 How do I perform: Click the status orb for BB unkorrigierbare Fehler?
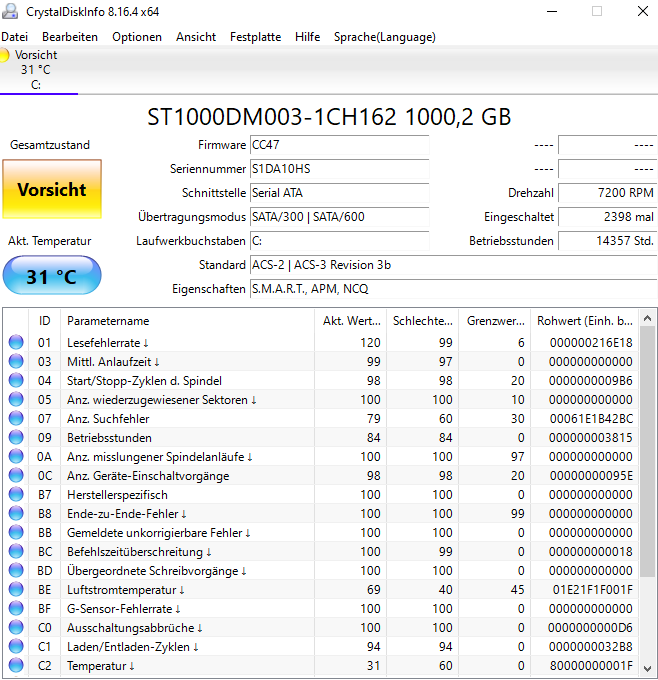(16, 532)
